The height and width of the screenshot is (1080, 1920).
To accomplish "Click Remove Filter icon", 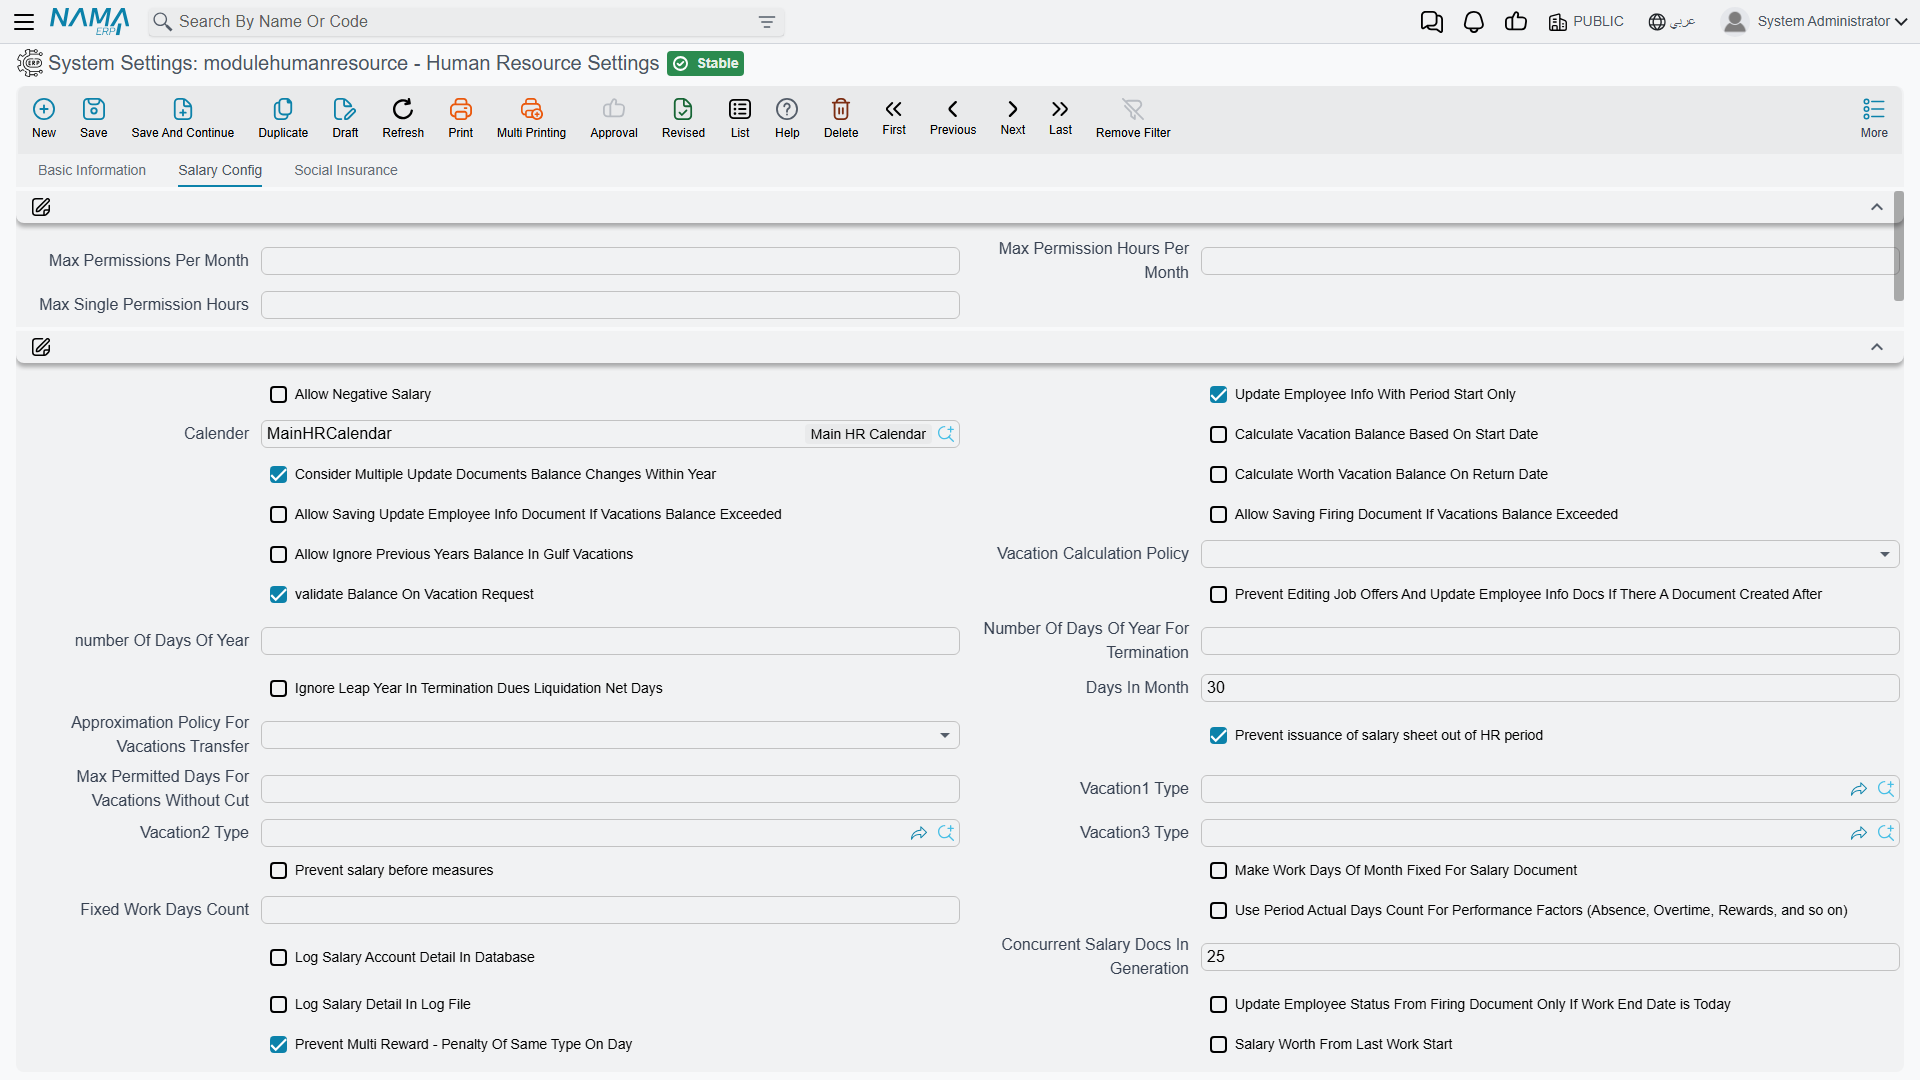I will tap(1133, 109).
